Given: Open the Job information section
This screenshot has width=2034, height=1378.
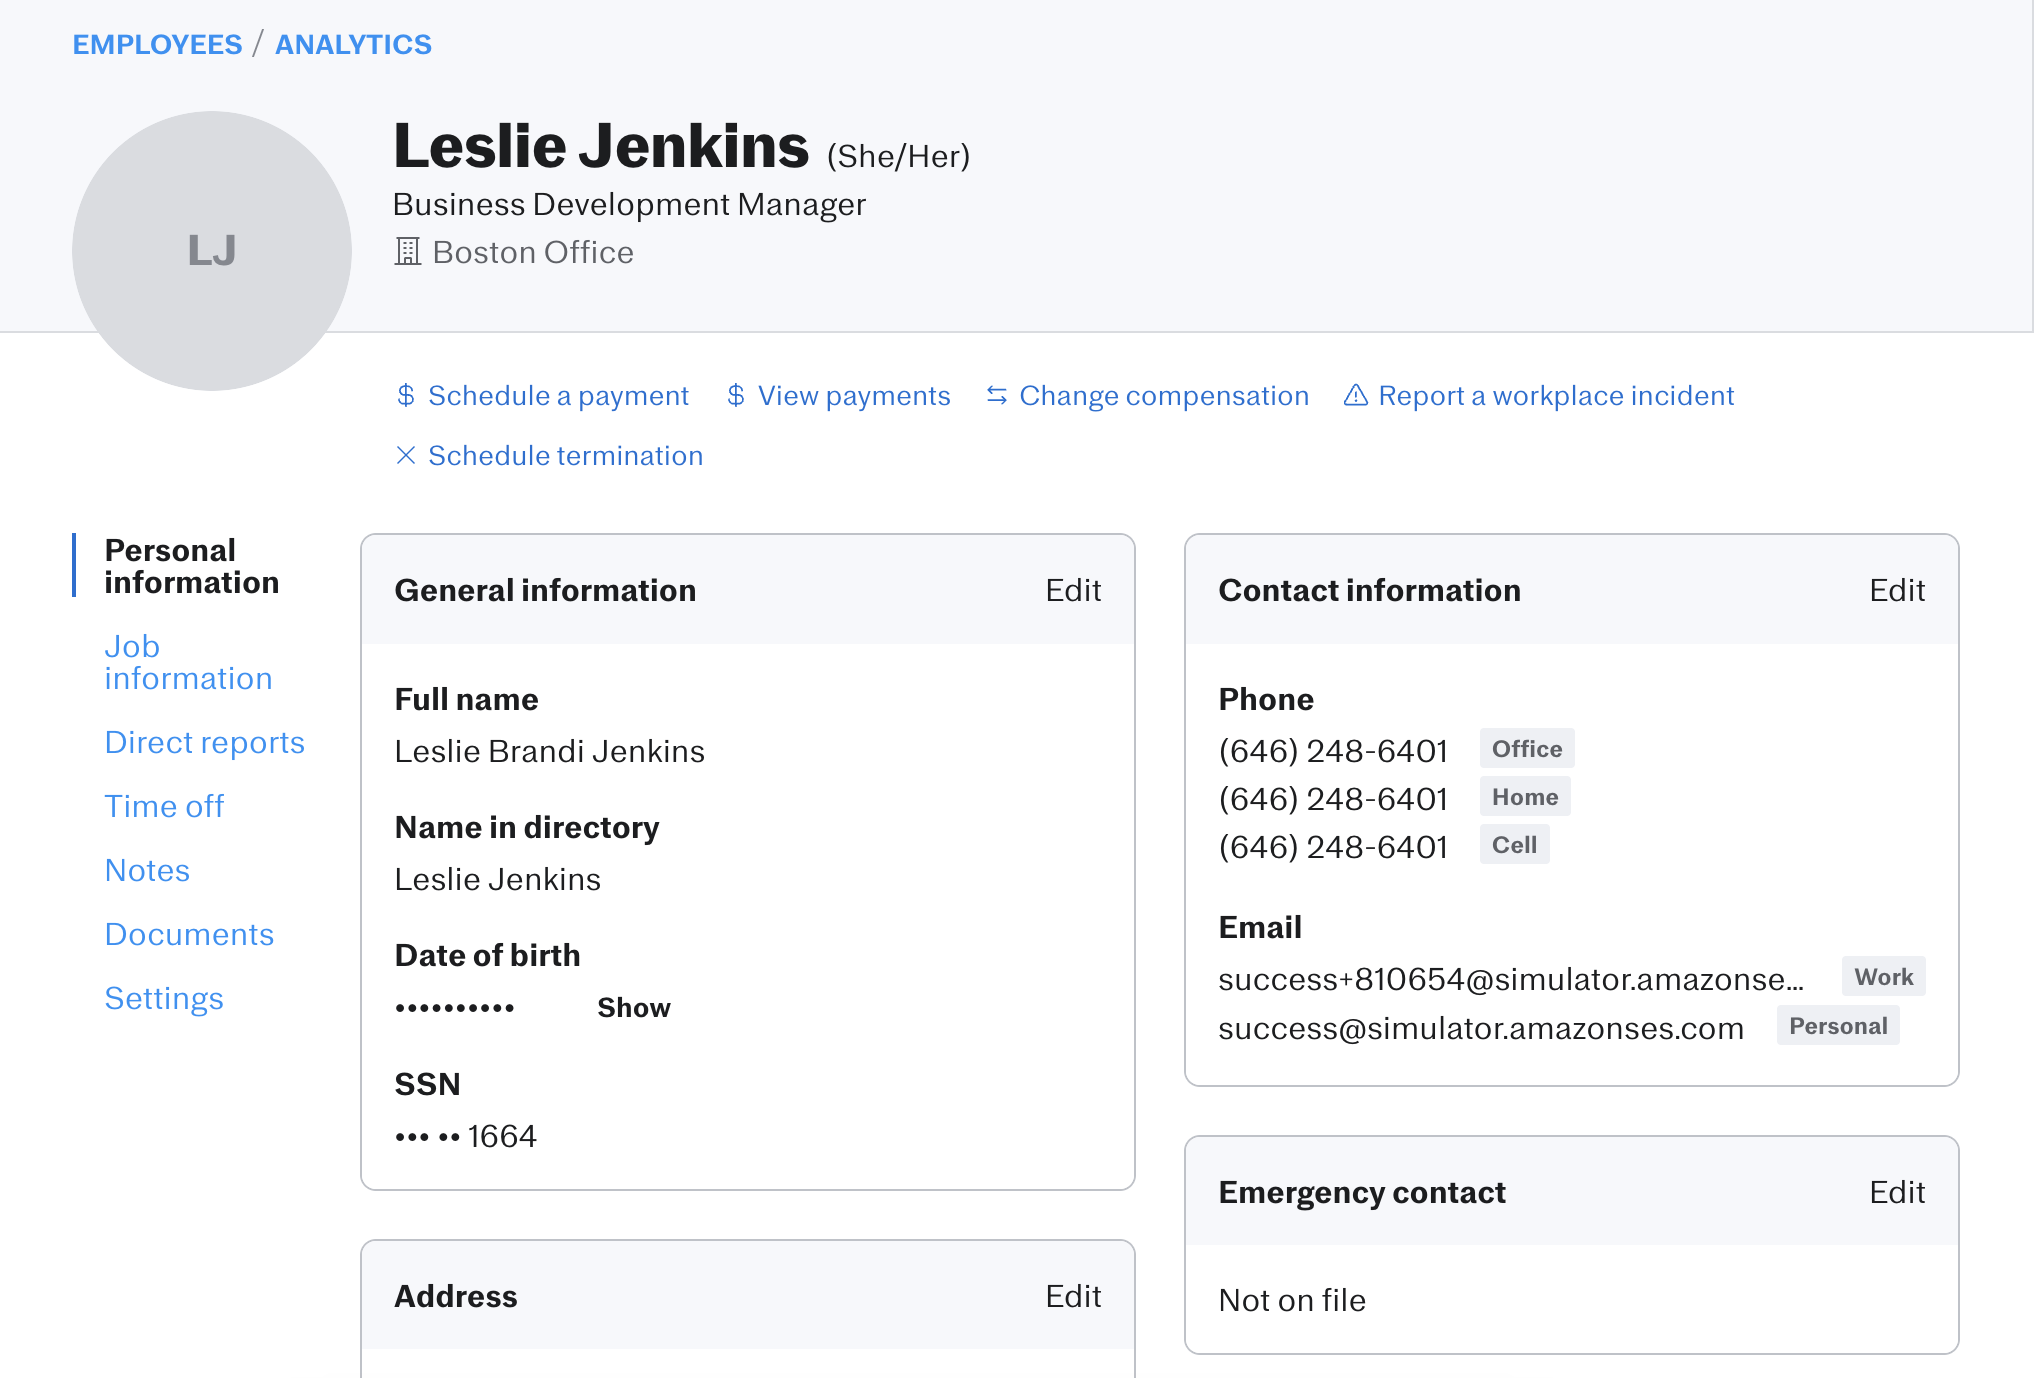Looking at the screenshot, I should click(x=188, y=662).
